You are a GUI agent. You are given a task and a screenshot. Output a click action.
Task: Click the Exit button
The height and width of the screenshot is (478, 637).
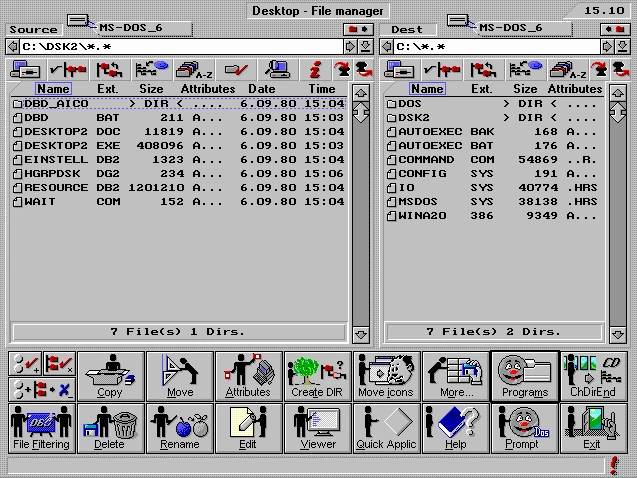(594, 428)
